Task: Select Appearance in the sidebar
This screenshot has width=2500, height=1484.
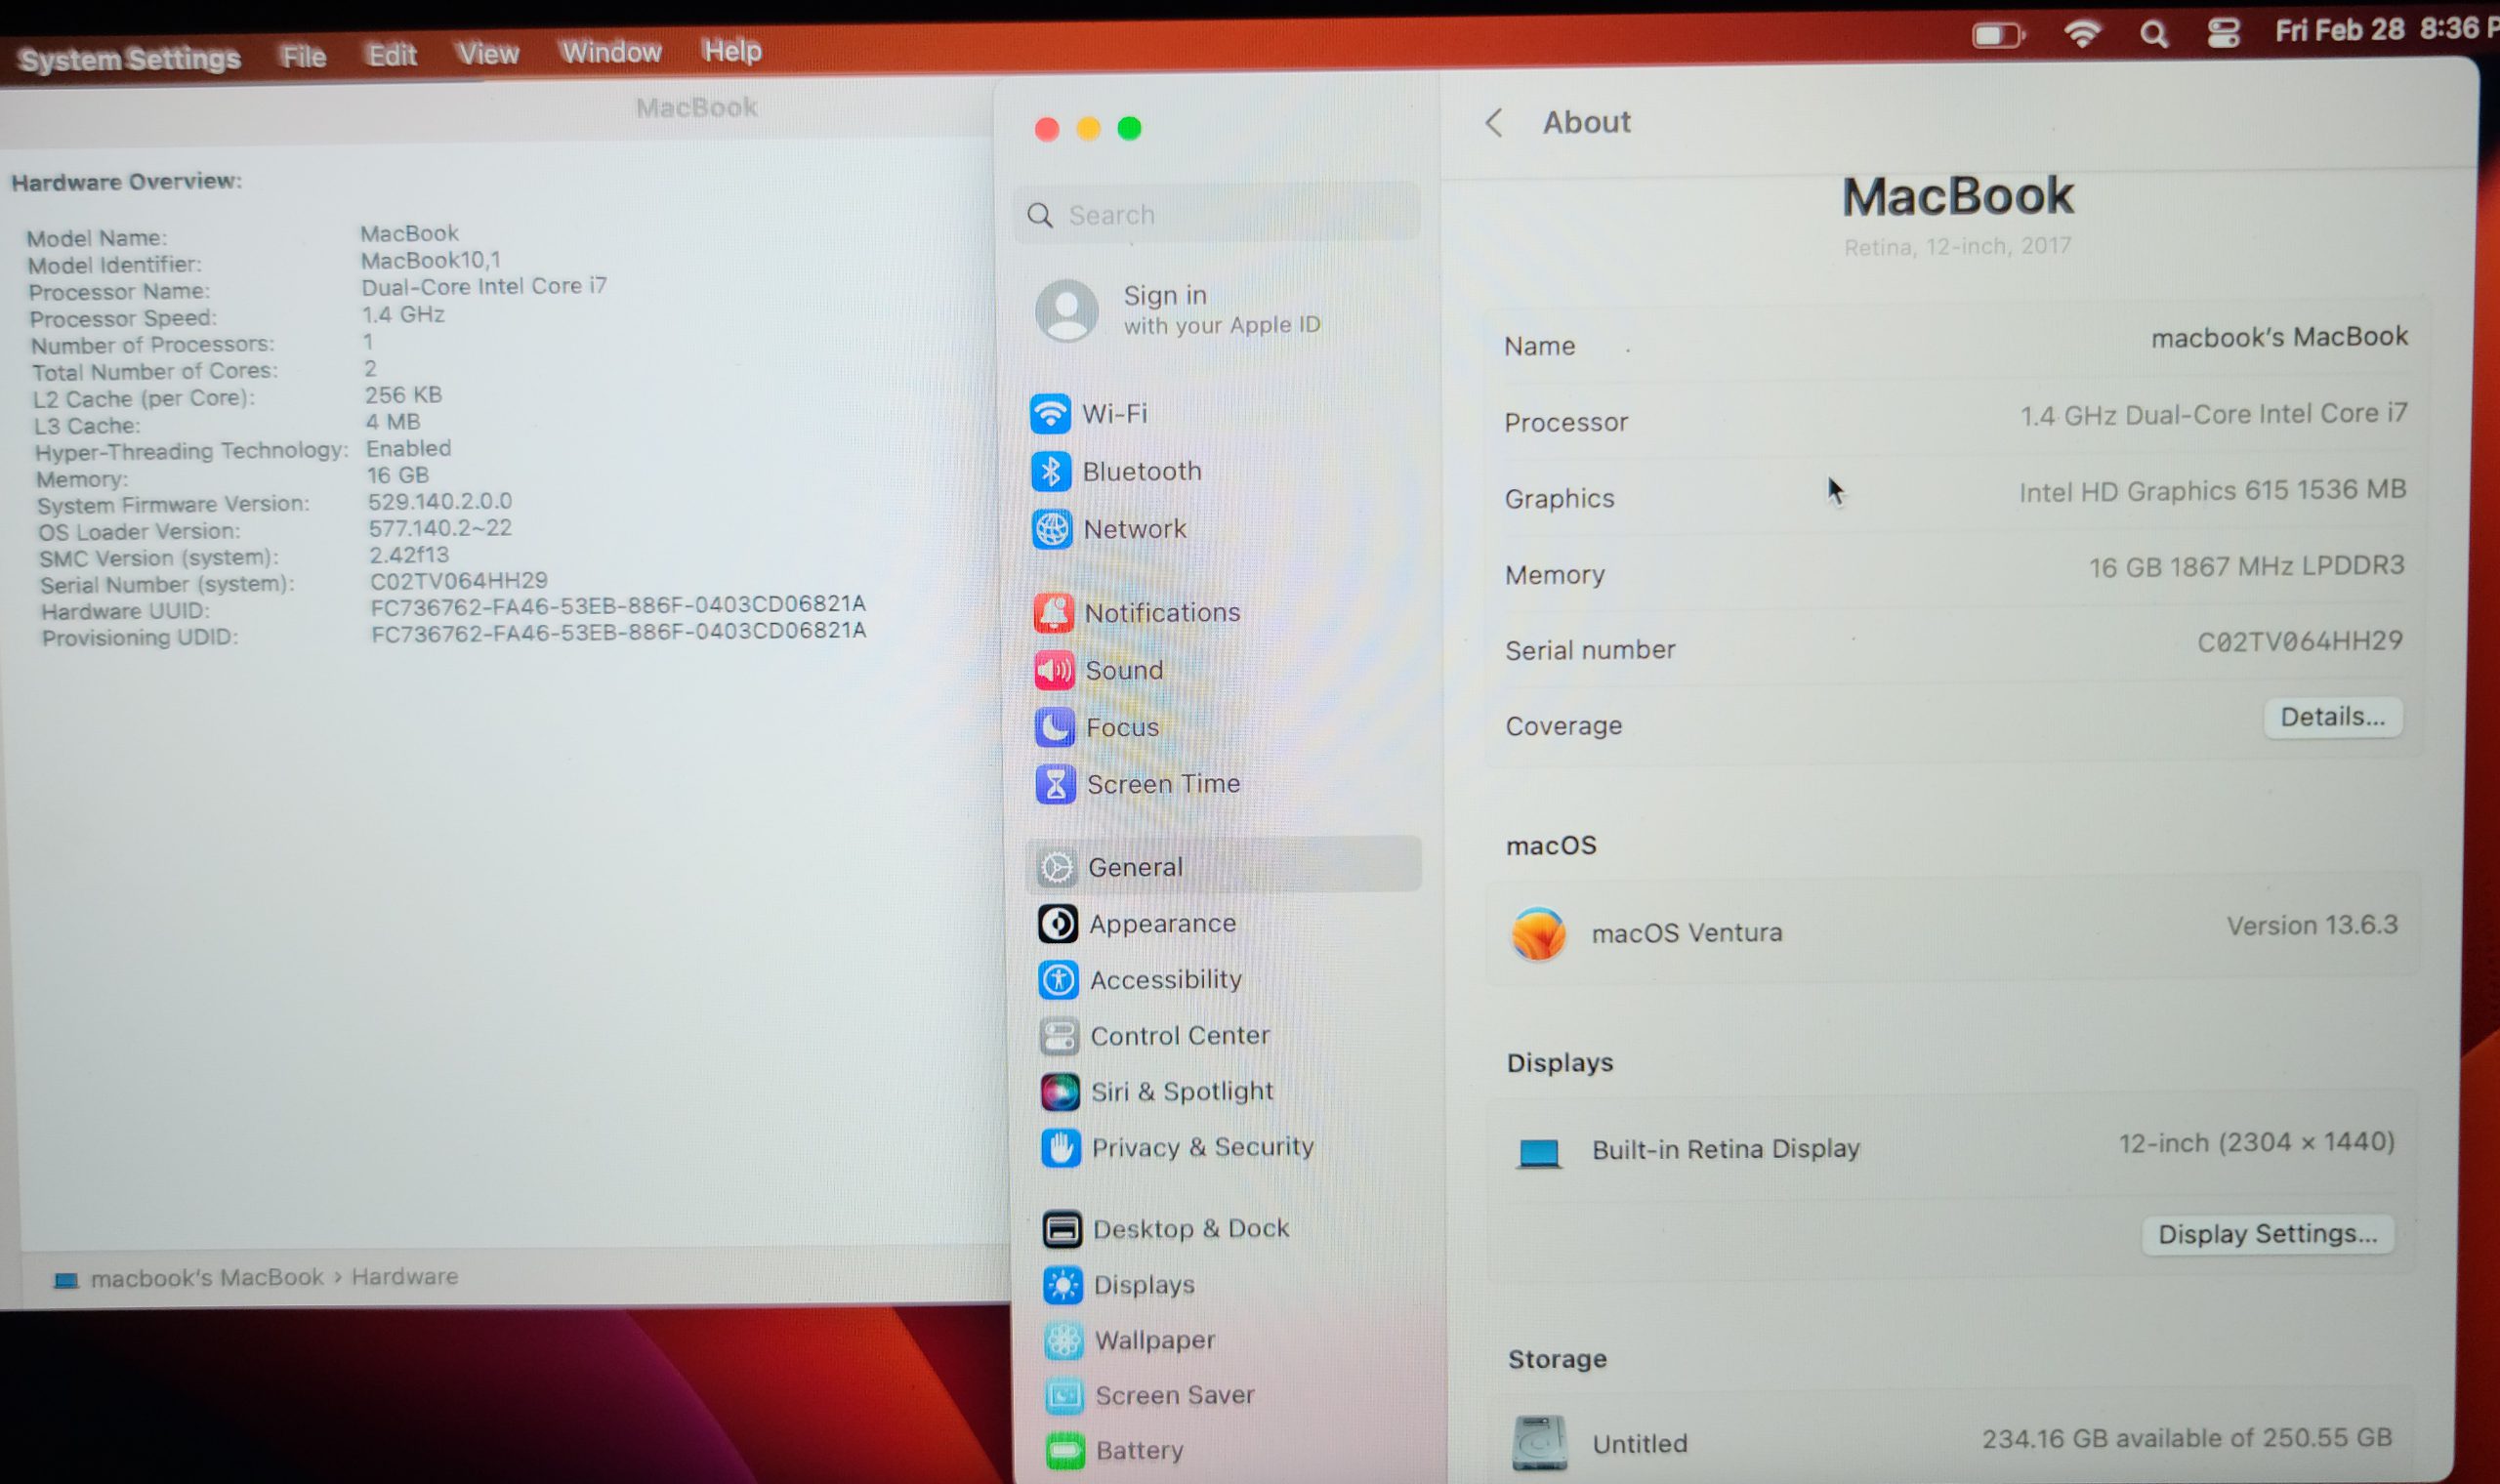Action: 1161,924
